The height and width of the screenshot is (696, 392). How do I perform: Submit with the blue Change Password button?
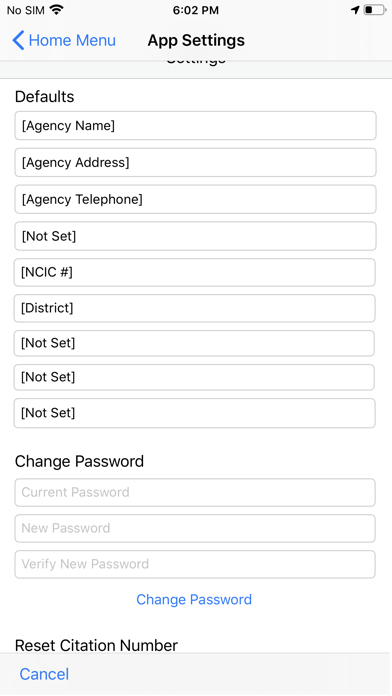194,600
